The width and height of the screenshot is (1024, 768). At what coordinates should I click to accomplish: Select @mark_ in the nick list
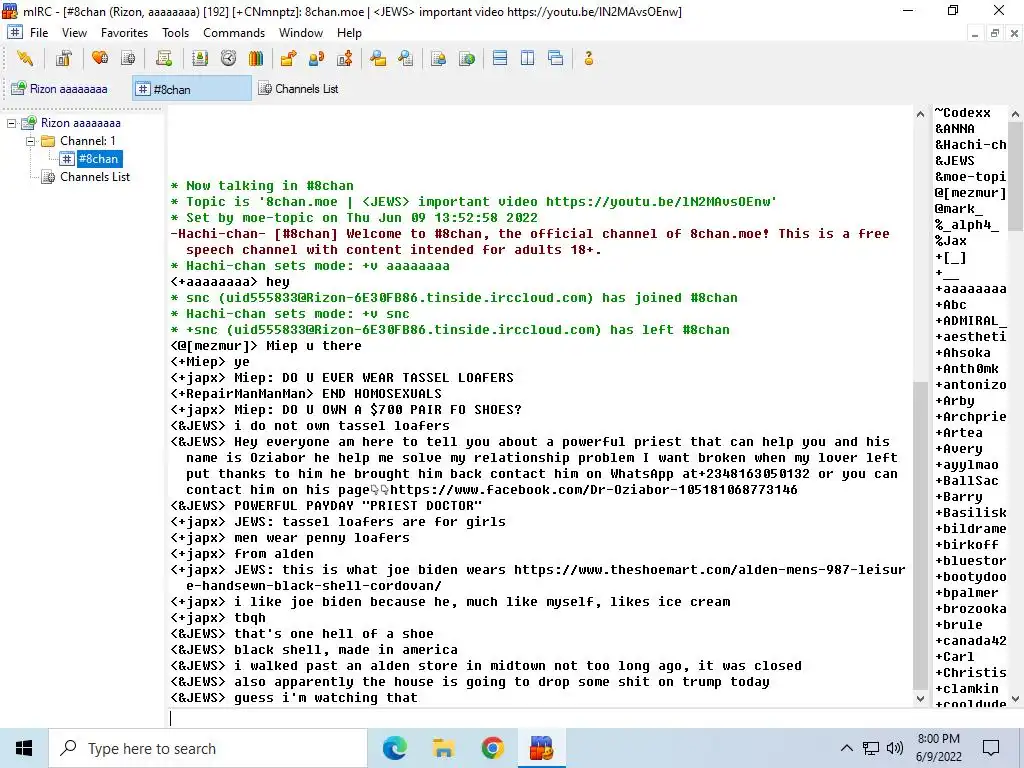tap(959, 209)
